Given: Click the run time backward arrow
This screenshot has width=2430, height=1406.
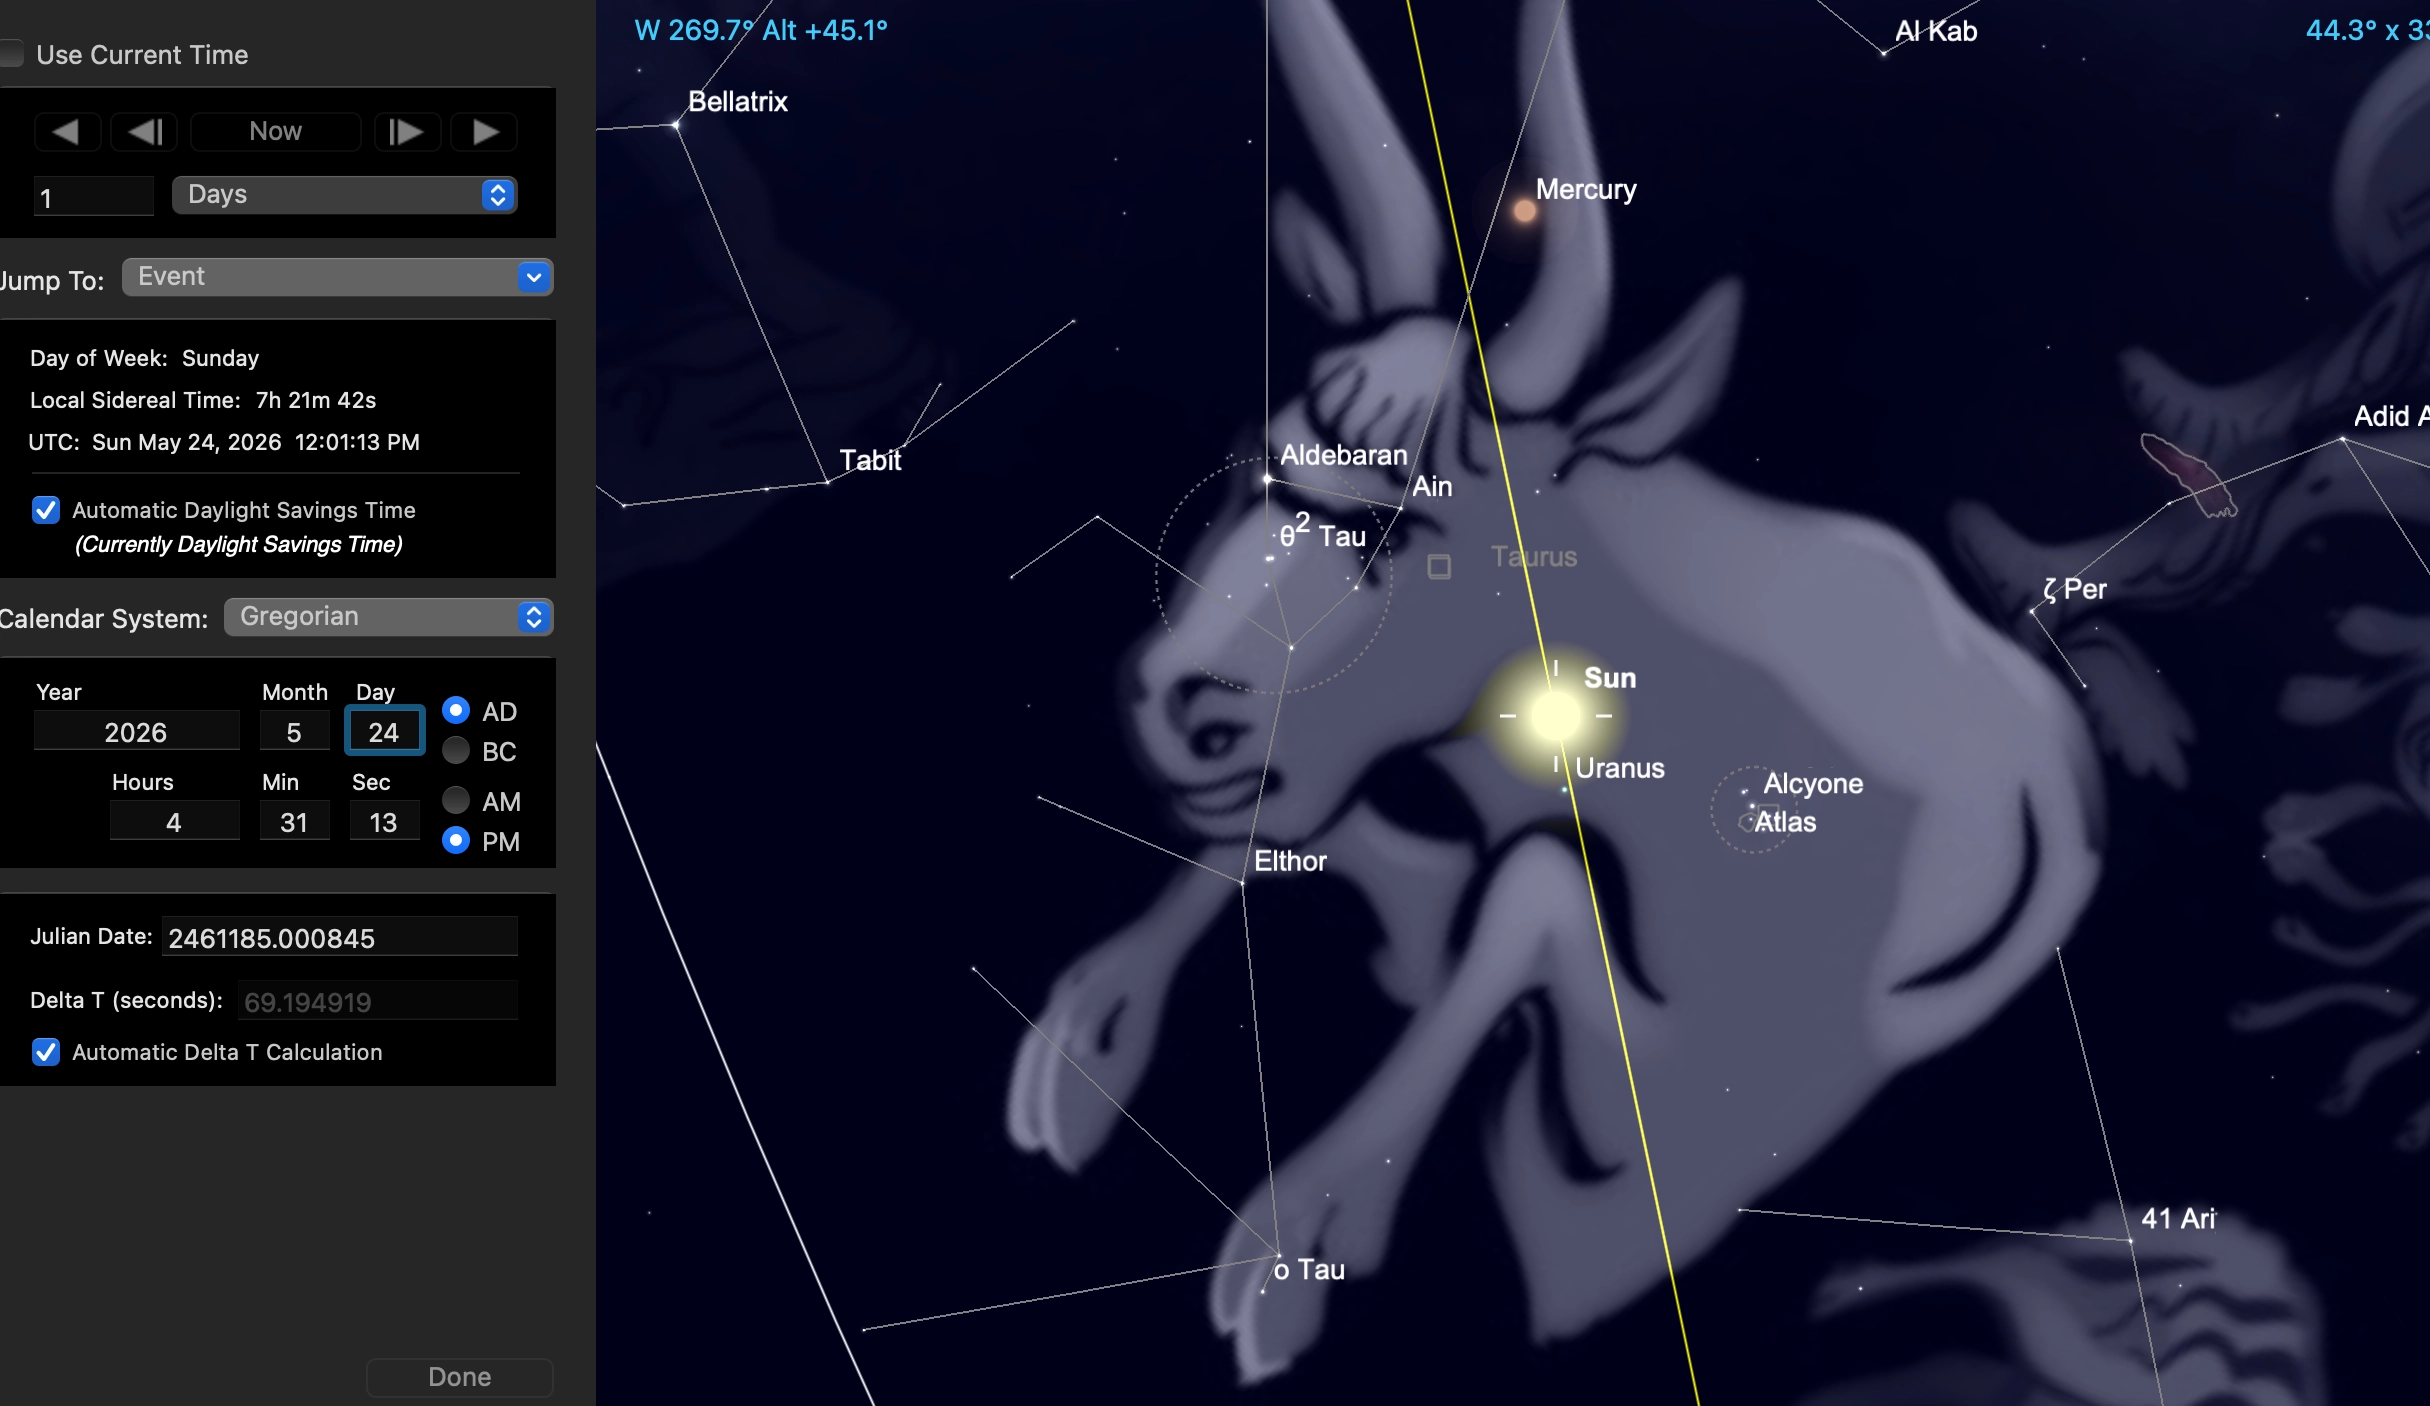Looking at the screenshot, I should click(x=66, y=132).
